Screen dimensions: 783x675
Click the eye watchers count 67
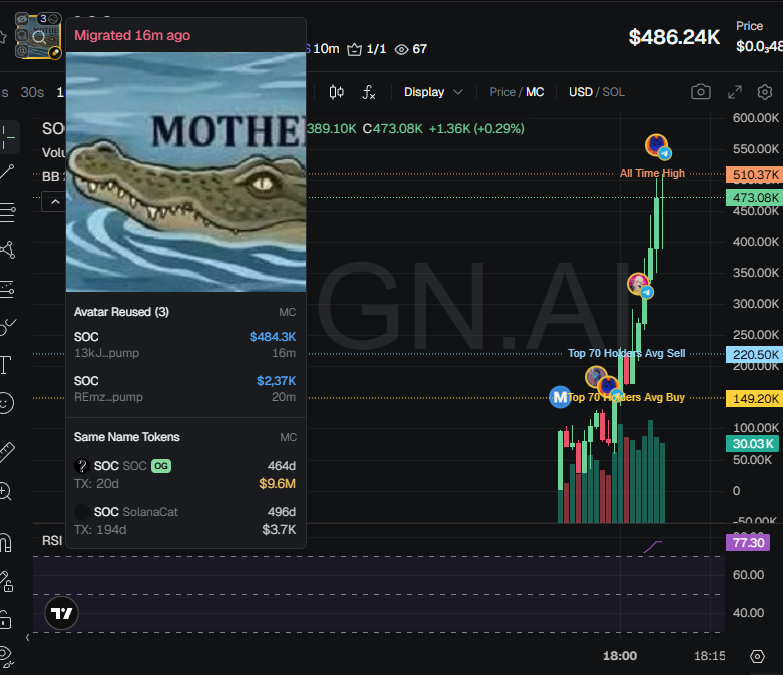point(411,49)
